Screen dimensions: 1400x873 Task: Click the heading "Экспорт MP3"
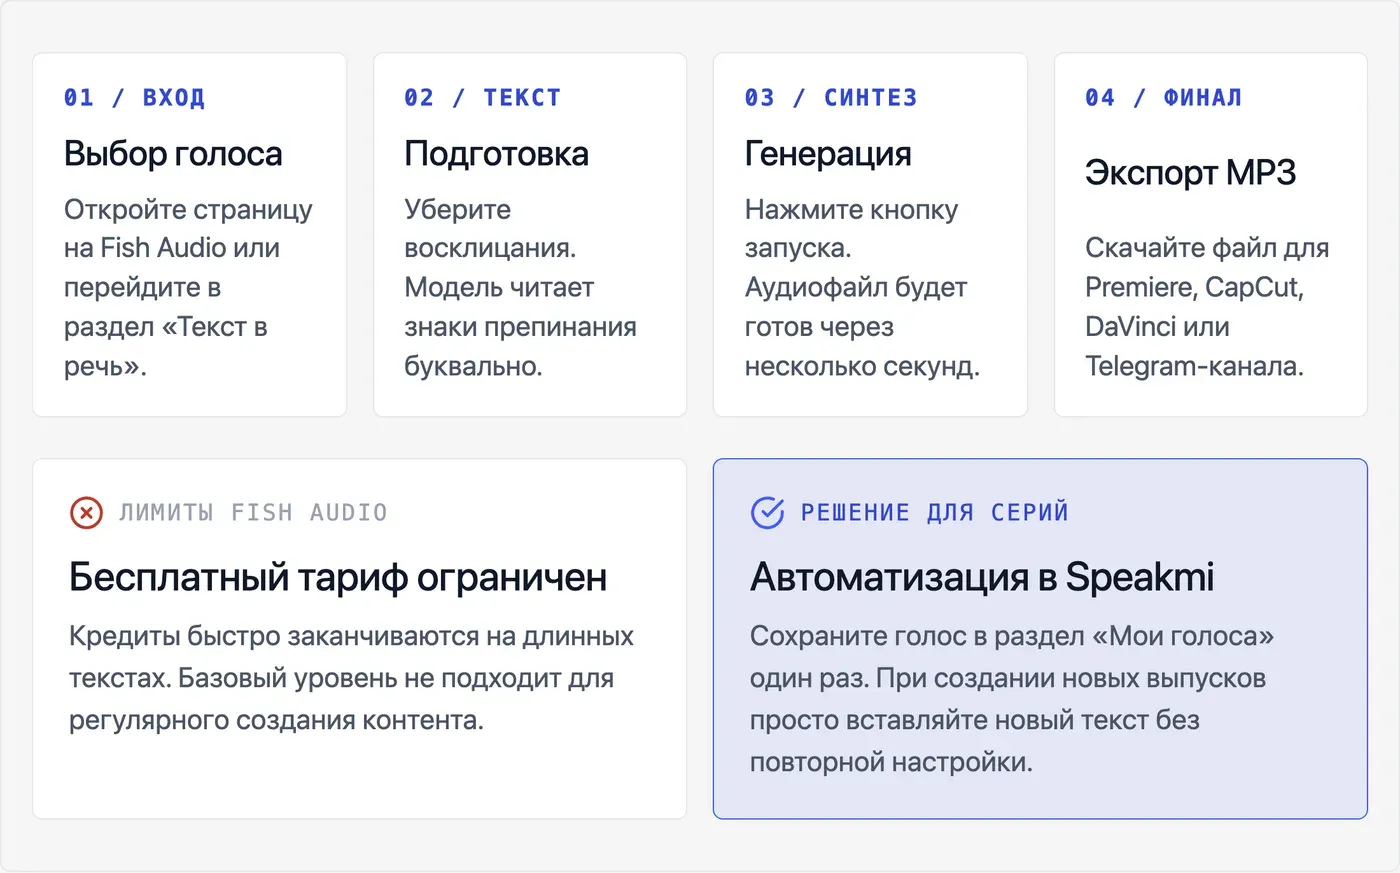coord(1190,173)
